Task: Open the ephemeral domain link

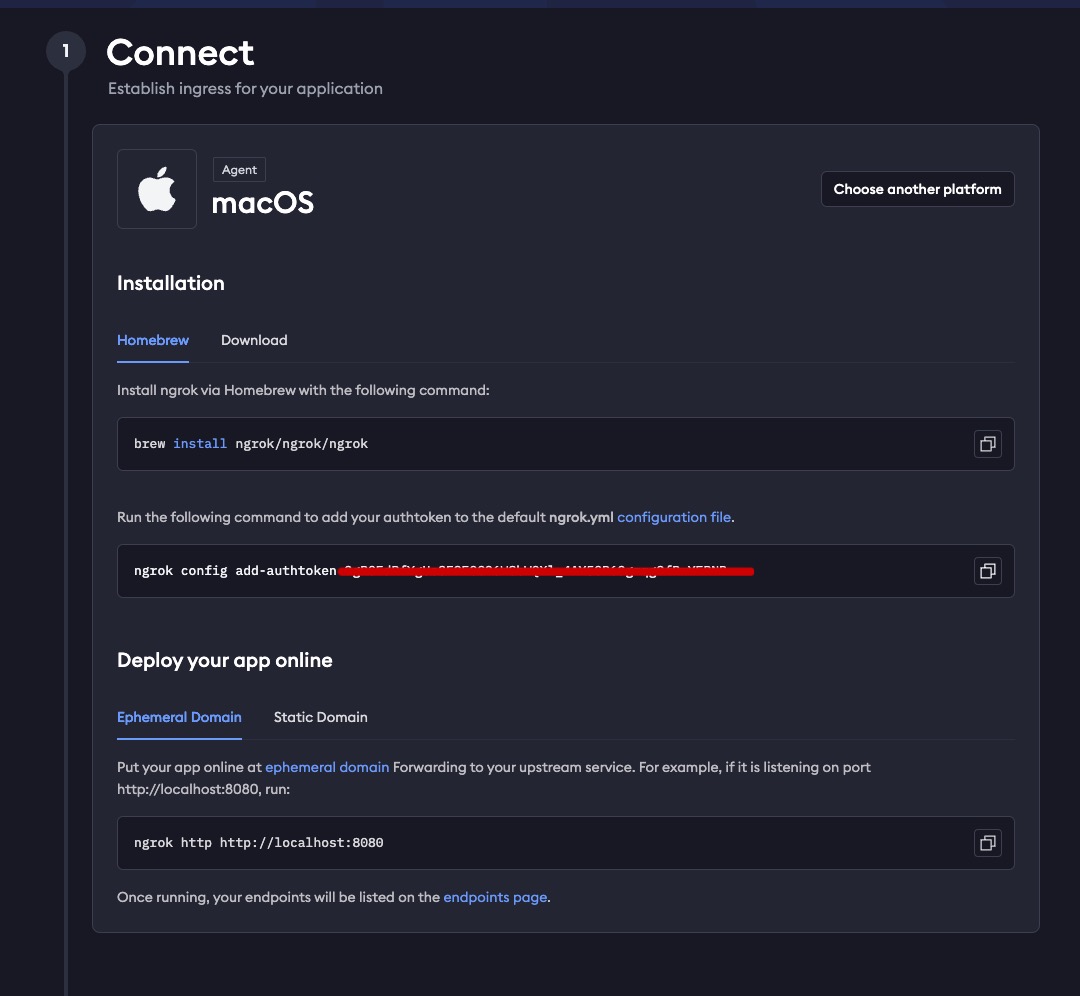Action: [327, 767]
